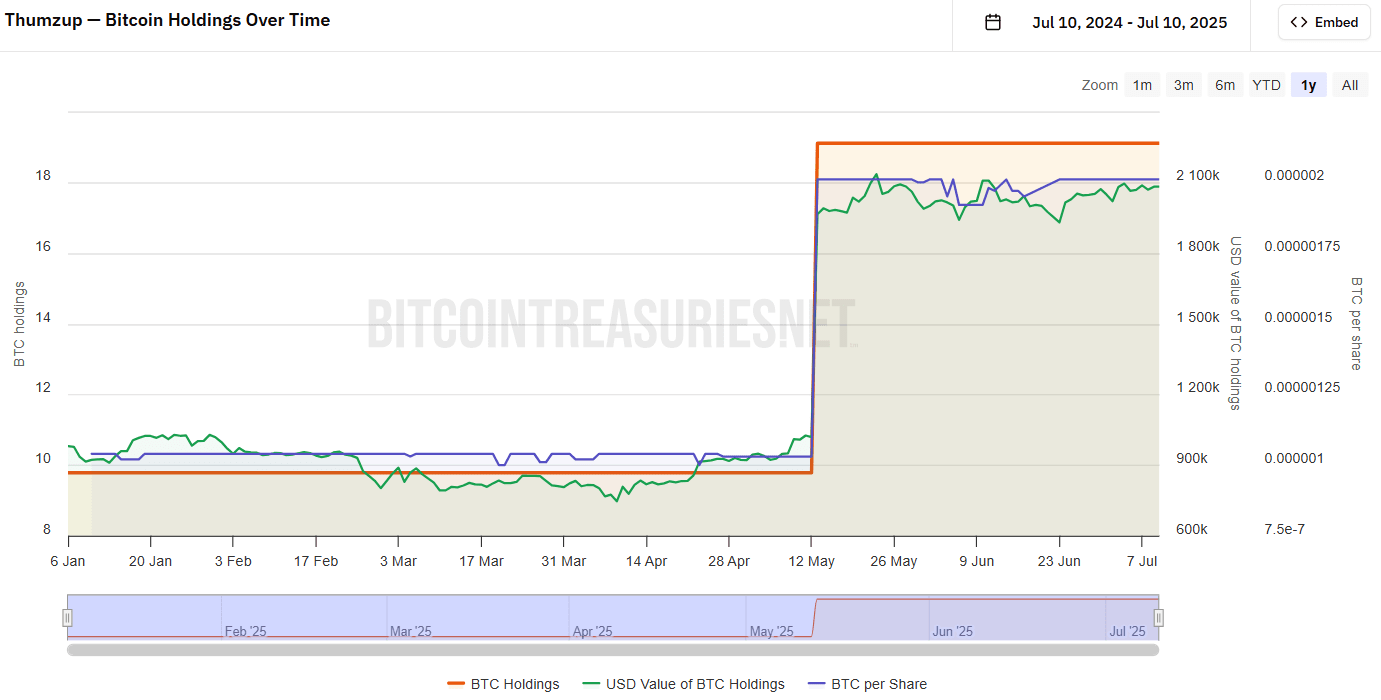The height and width of the screenshot is (700, 1381).
Task: Open the calendar date picker icon
Action: 993,22
